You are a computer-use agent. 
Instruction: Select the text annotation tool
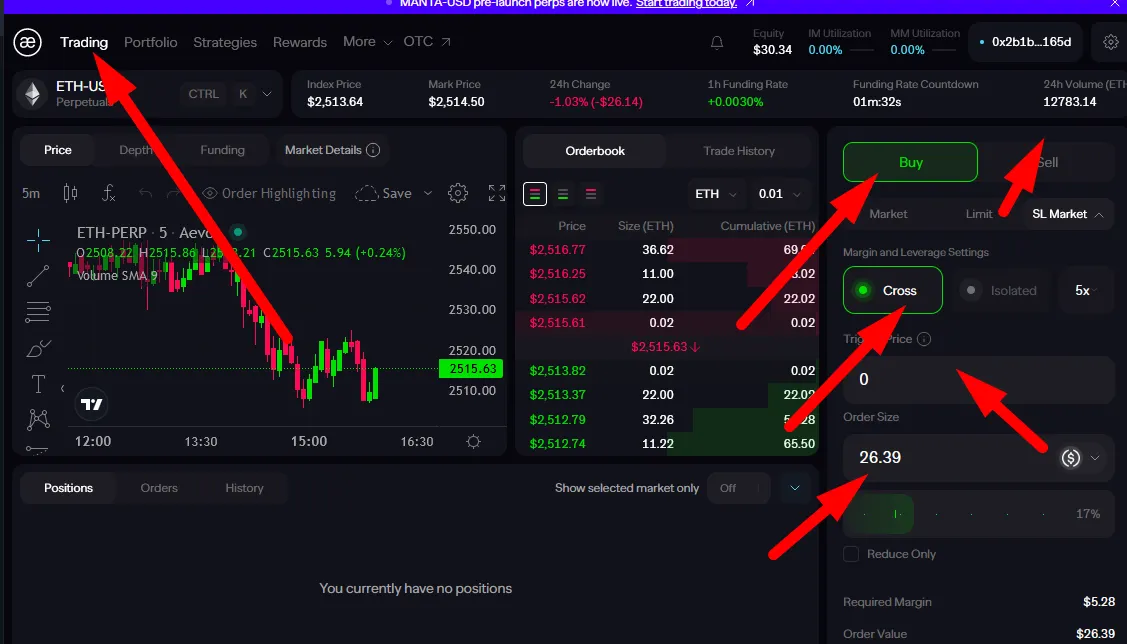38,384
